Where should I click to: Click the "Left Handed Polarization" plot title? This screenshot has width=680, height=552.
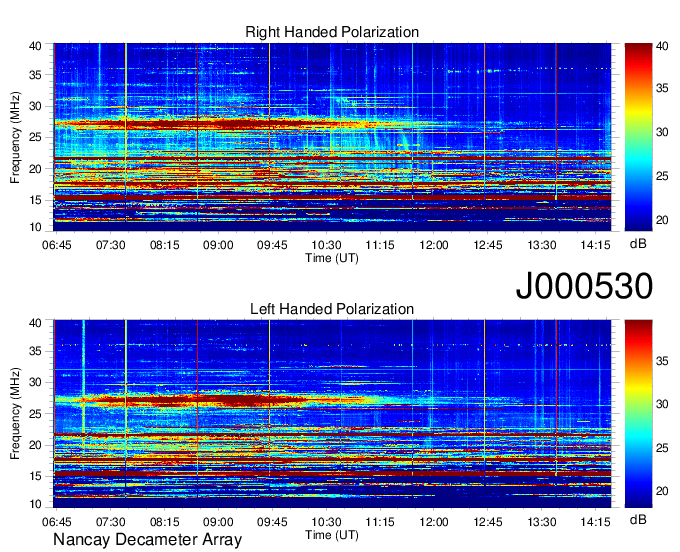[x=332, y=309]
